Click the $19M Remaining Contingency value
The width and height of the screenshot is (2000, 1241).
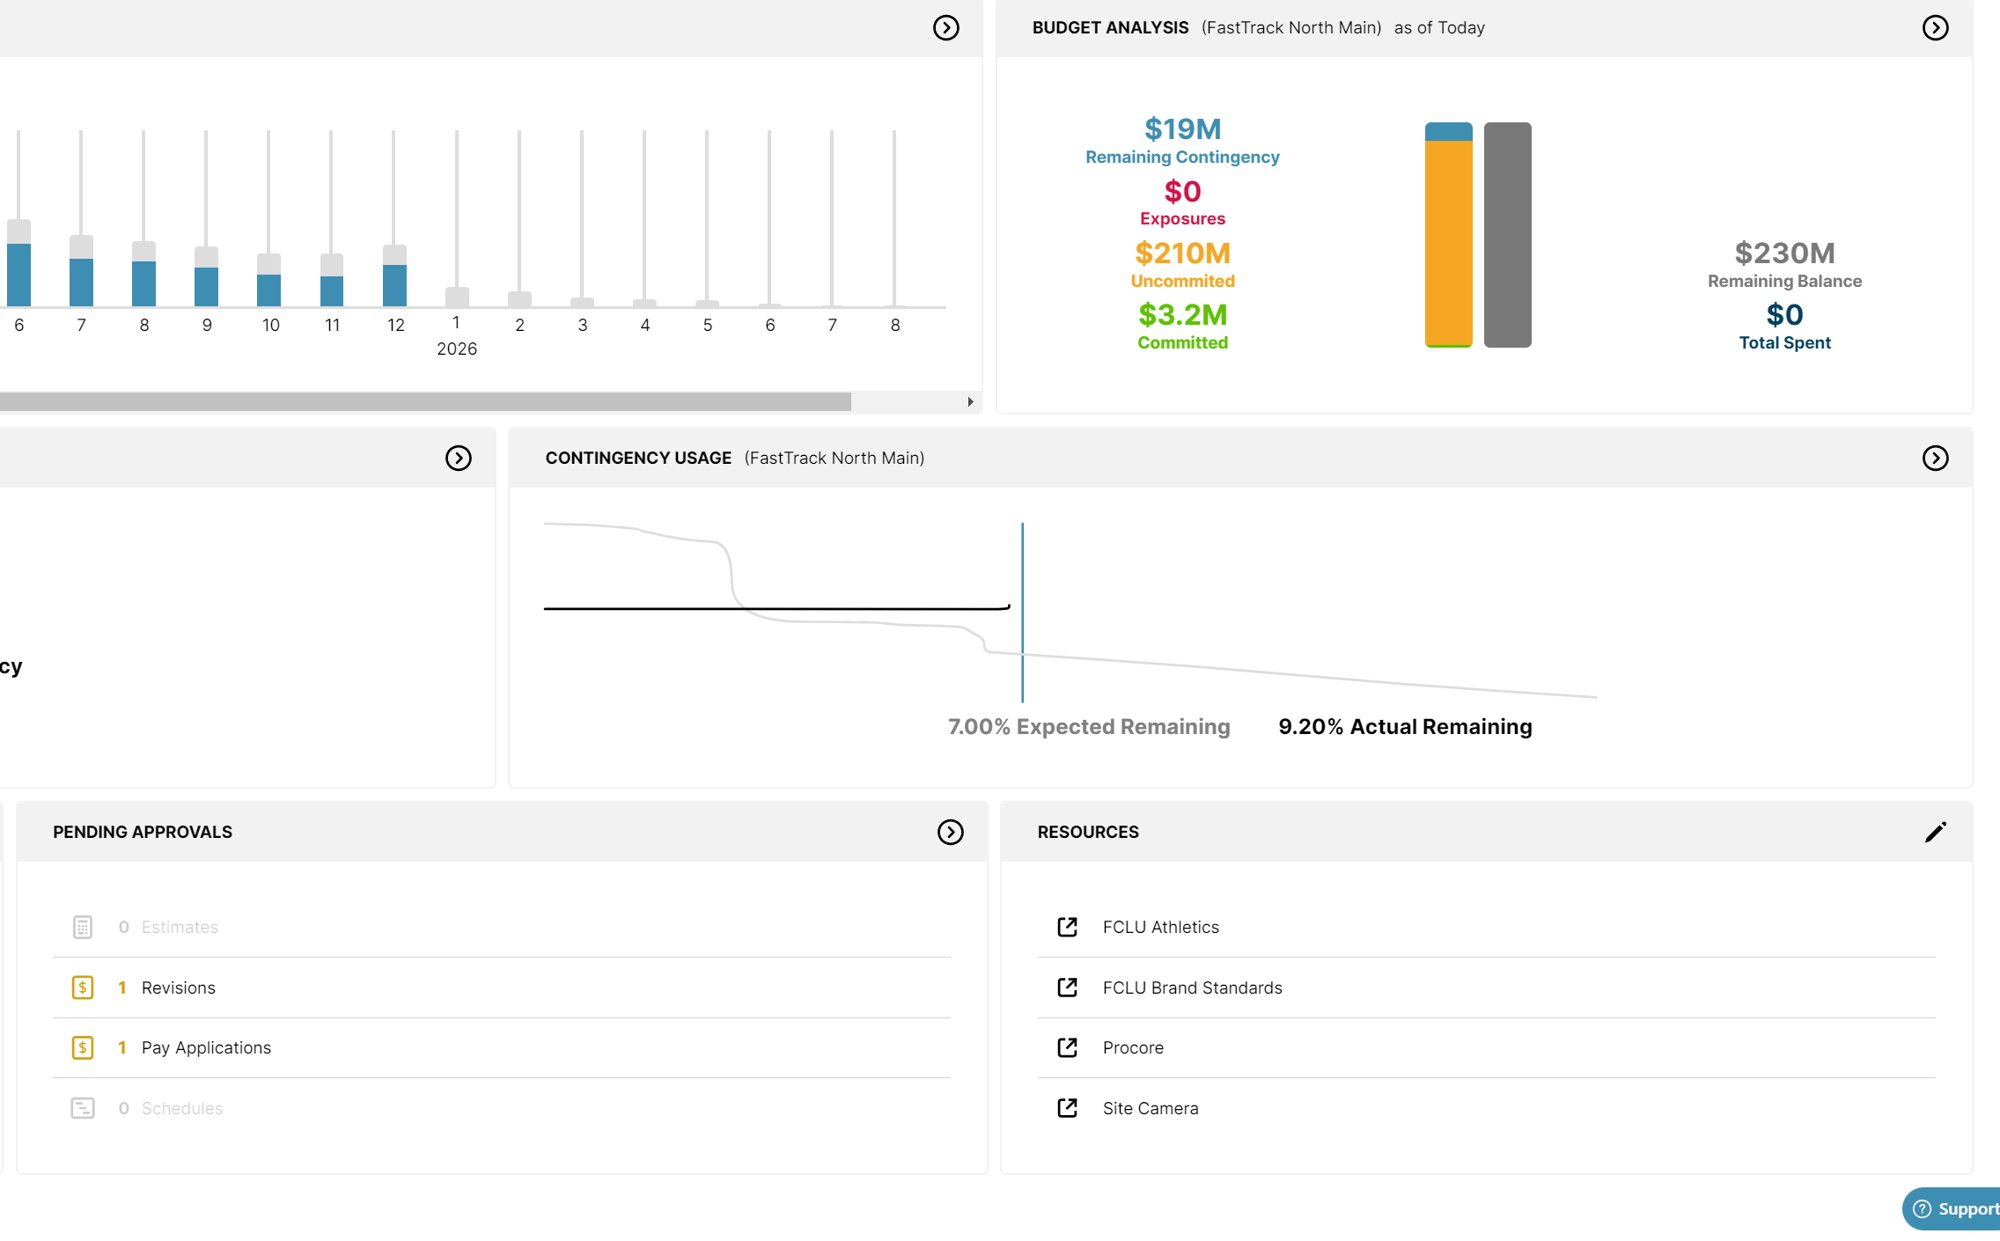[x=1183, y=129]
